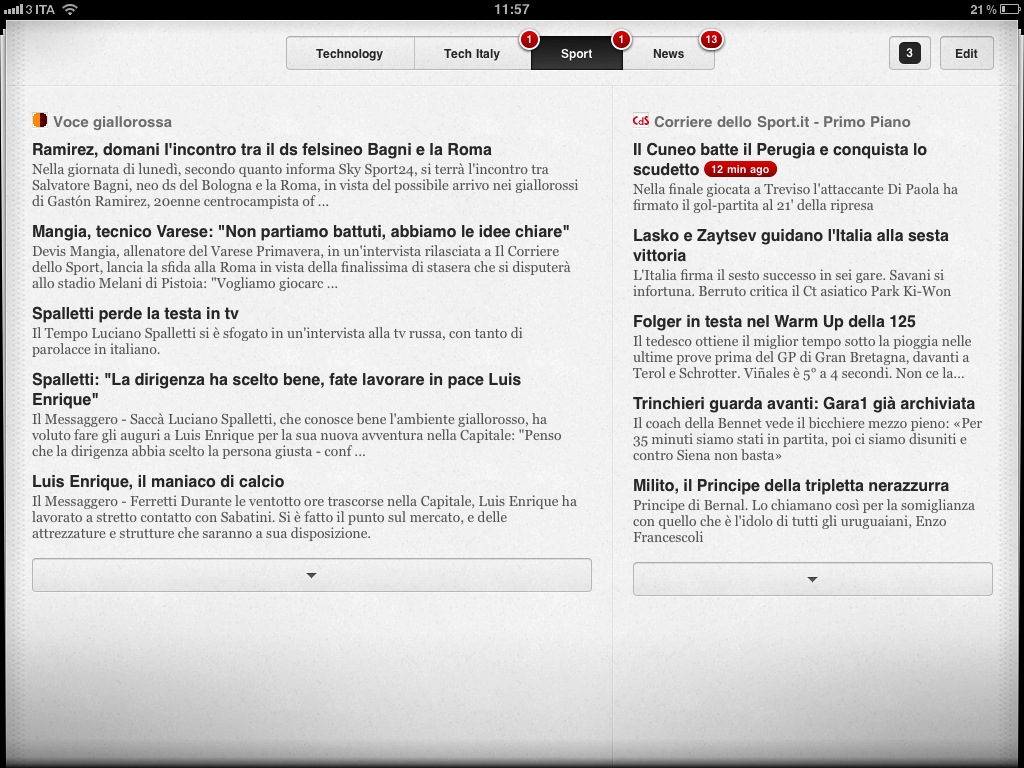
Task: Open the Tech Italy tab
Action: [472, 54]
